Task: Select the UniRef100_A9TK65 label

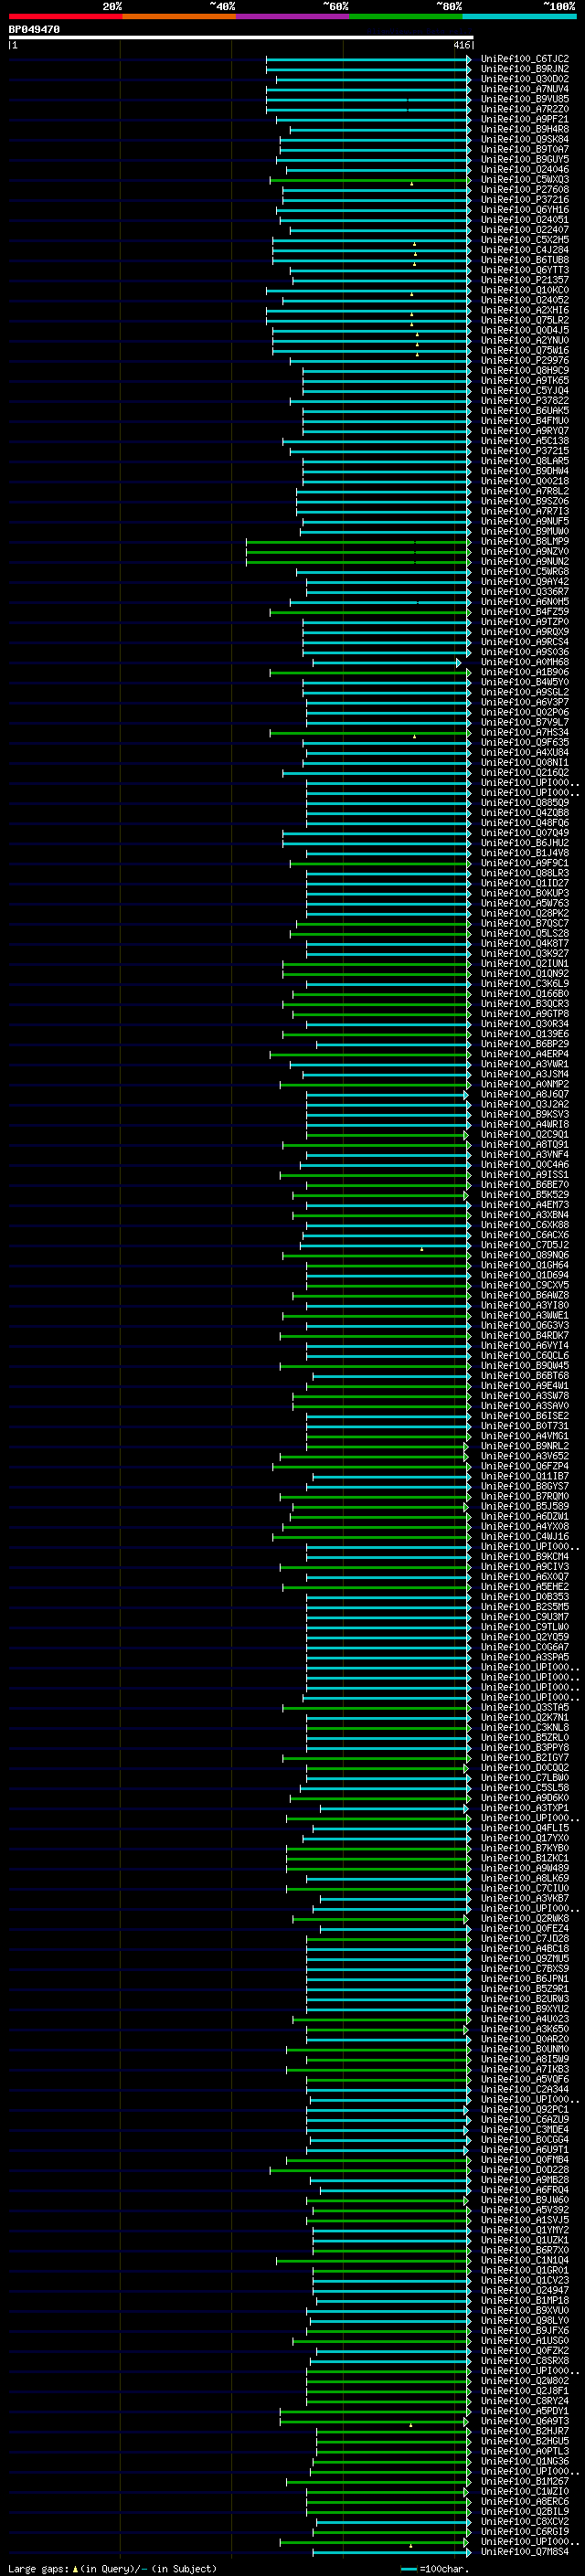Action: click(x=525, y=381)
